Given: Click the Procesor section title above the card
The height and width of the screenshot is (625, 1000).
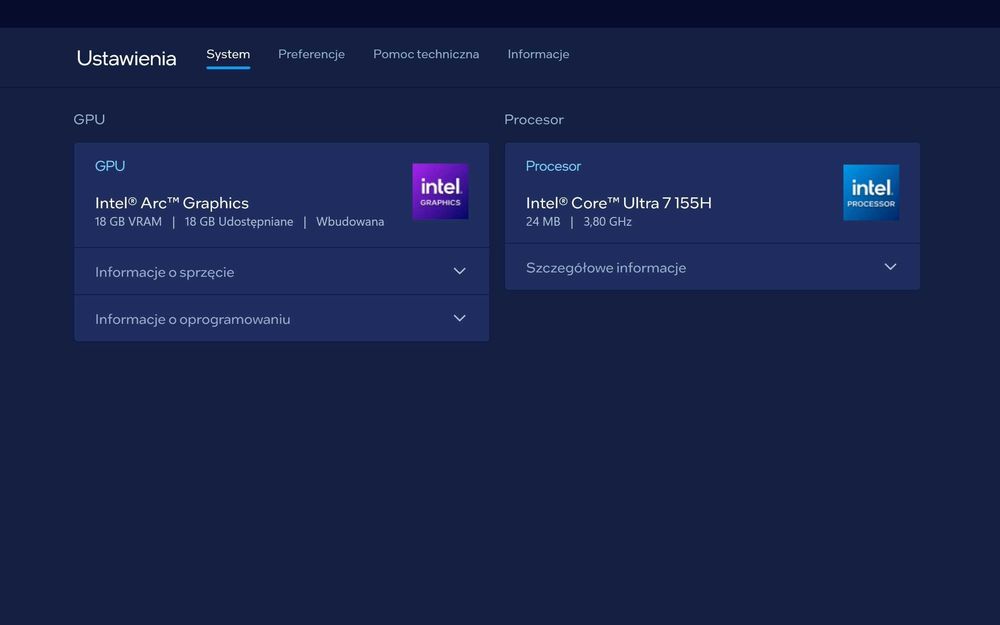Looking at the screenshot, I should [x=534, y=119].
